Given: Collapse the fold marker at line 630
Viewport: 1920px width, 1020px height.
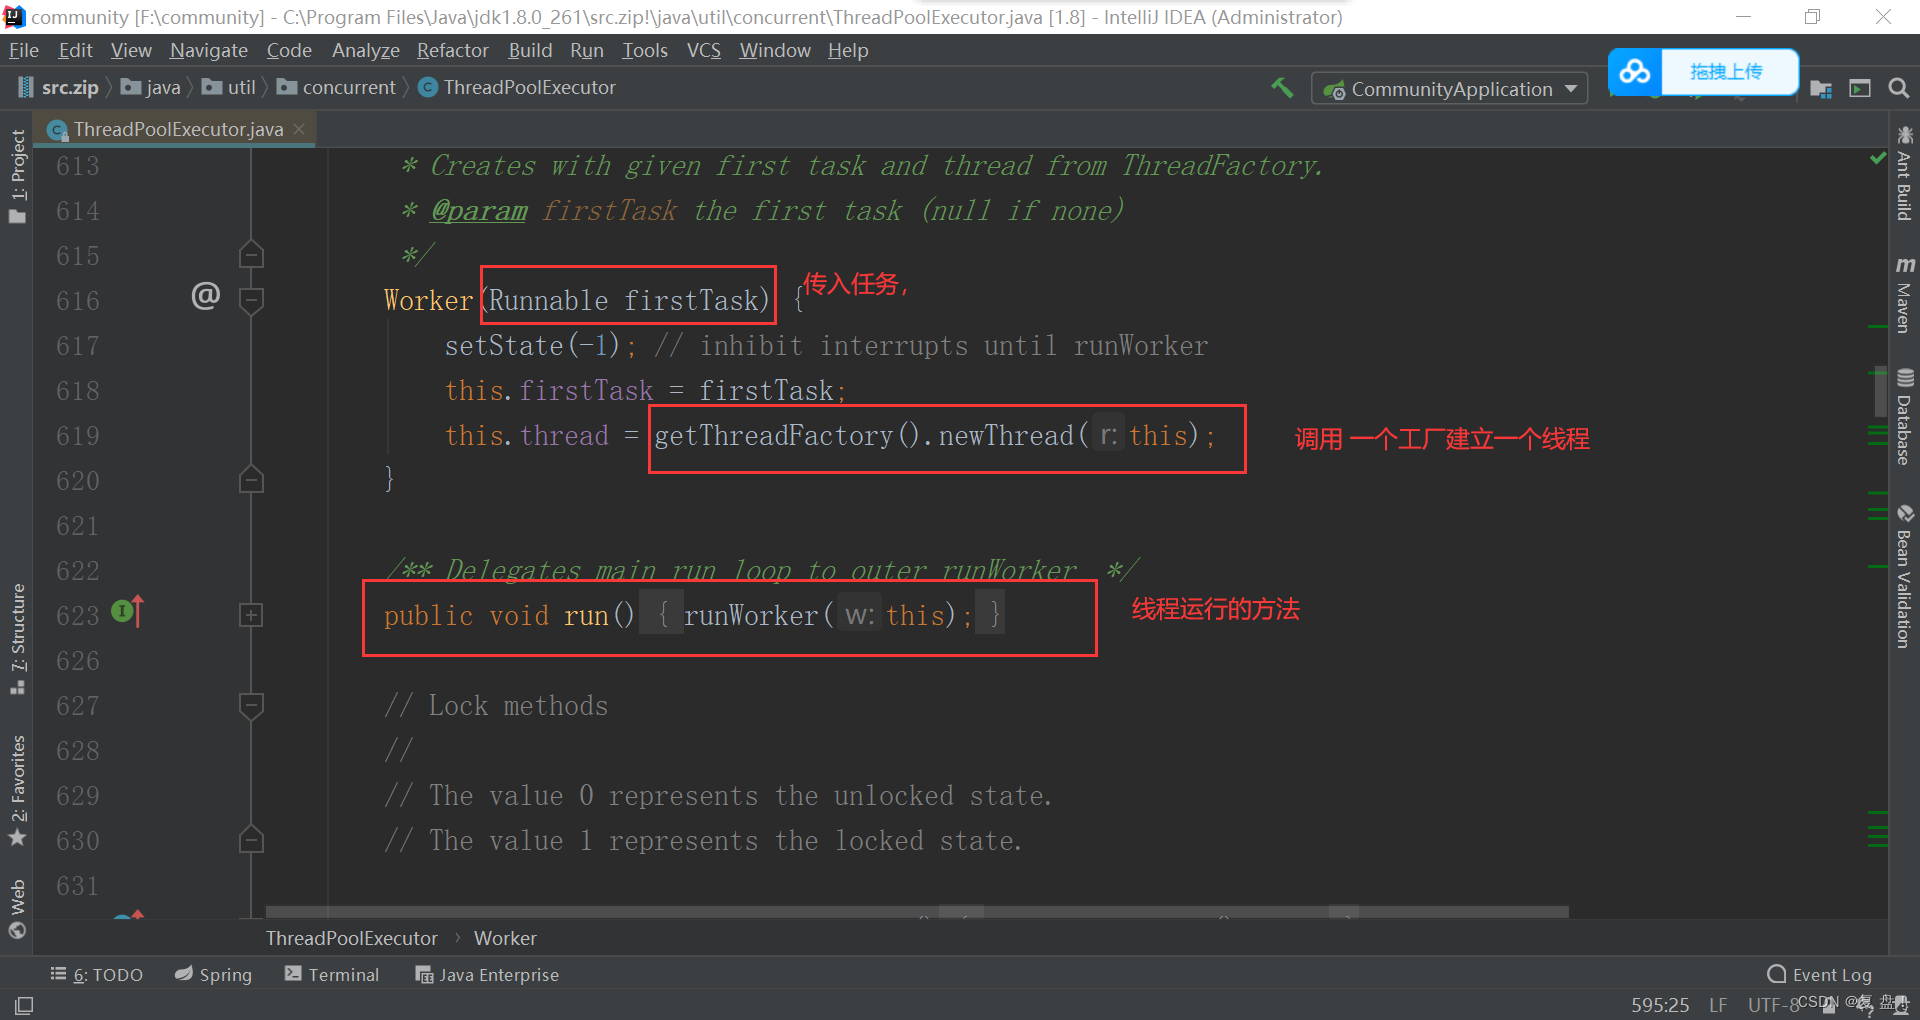Looking at the screenshot, I should pyautogui.click(x=252, y=840).
